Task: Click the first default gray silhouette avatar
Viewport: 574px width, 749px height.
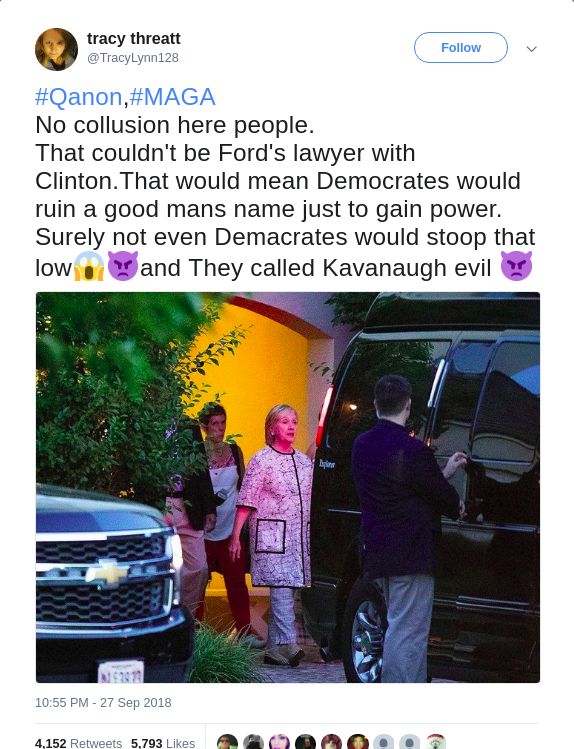Action: (383, 743)
